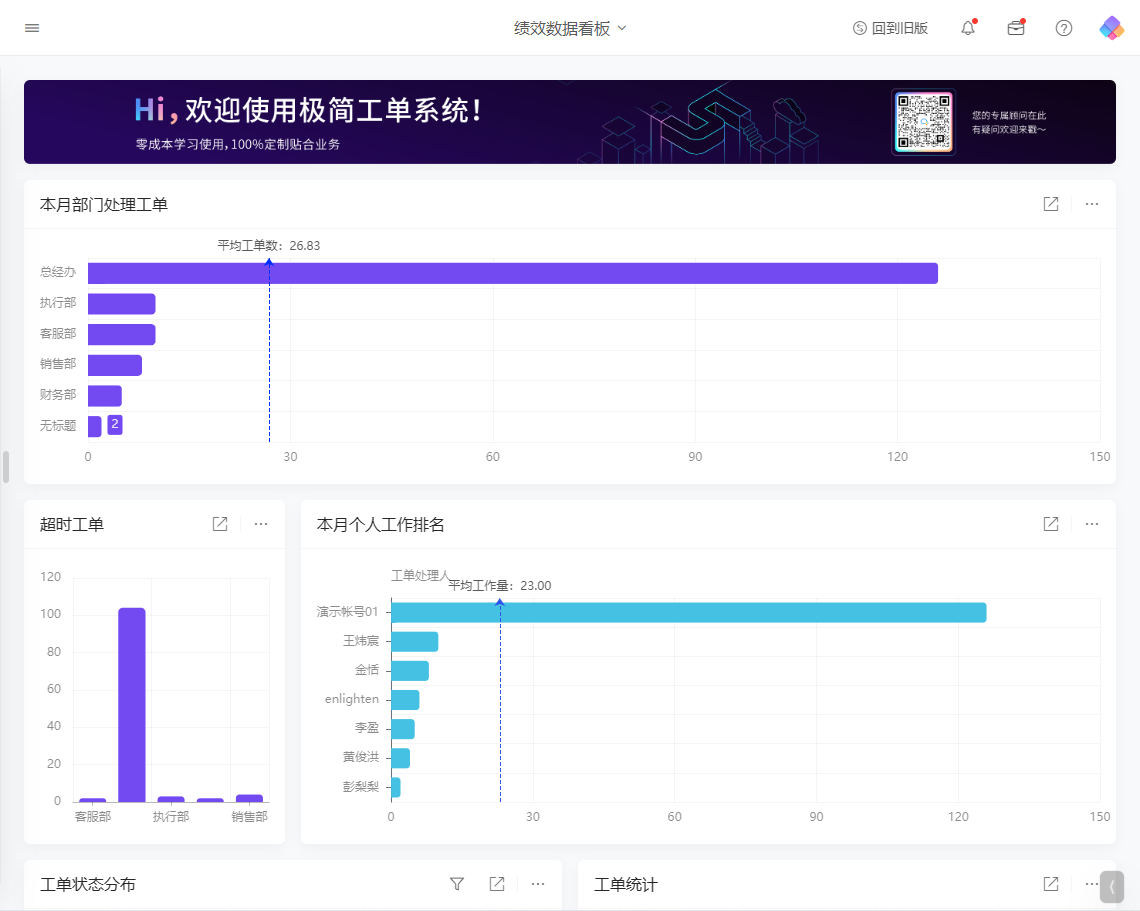This screenshot has width=1140, height=911.
Task: Expand the 超时工单 chart to fullscreen
Action: [219, 523]
